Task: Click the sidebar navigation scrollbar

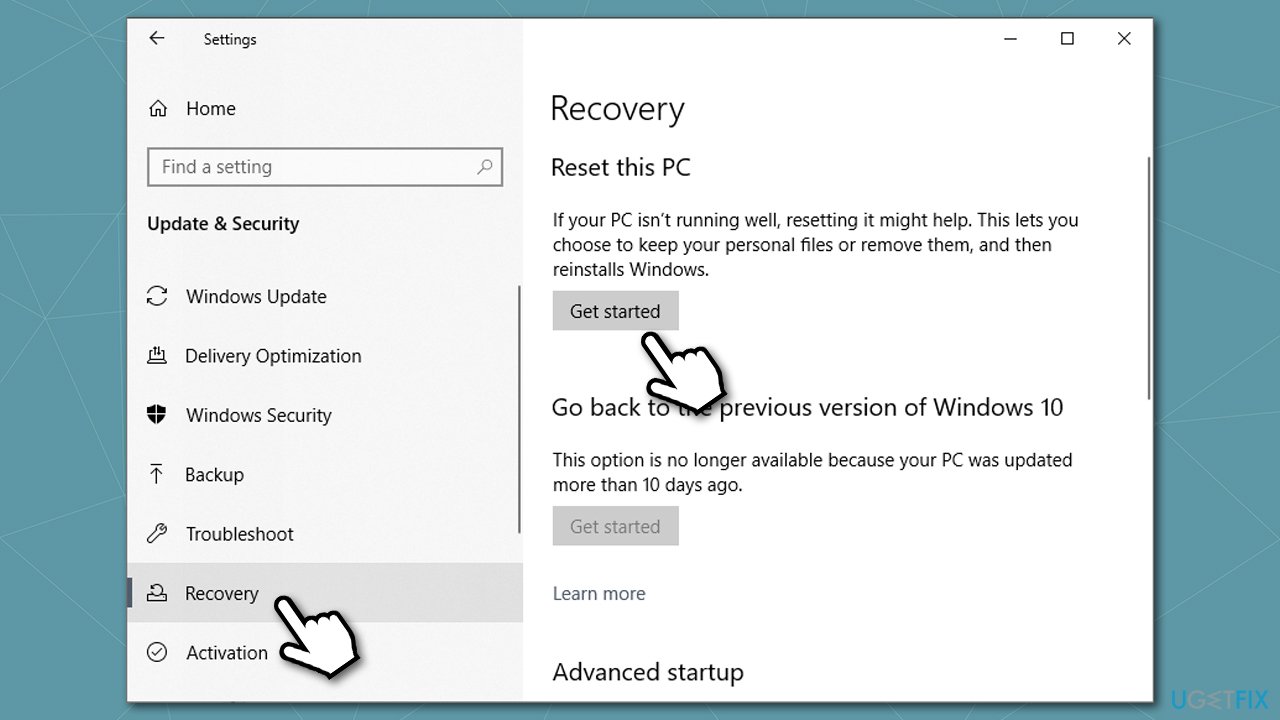Action: pos(519,410)
